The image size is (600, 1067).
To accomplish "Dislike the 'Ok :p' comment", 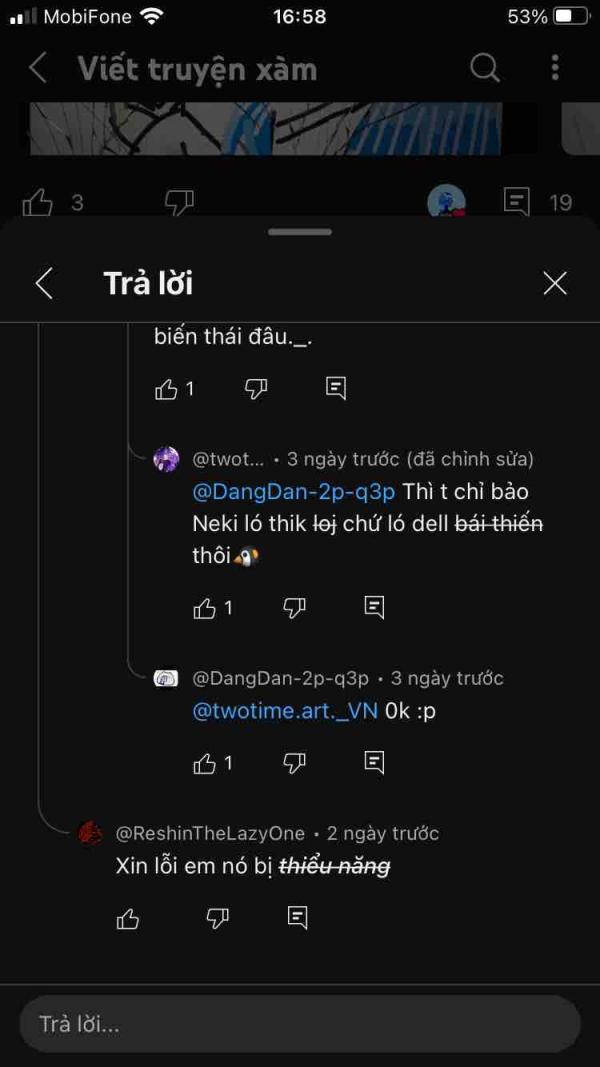I will [x=294, y=764].
